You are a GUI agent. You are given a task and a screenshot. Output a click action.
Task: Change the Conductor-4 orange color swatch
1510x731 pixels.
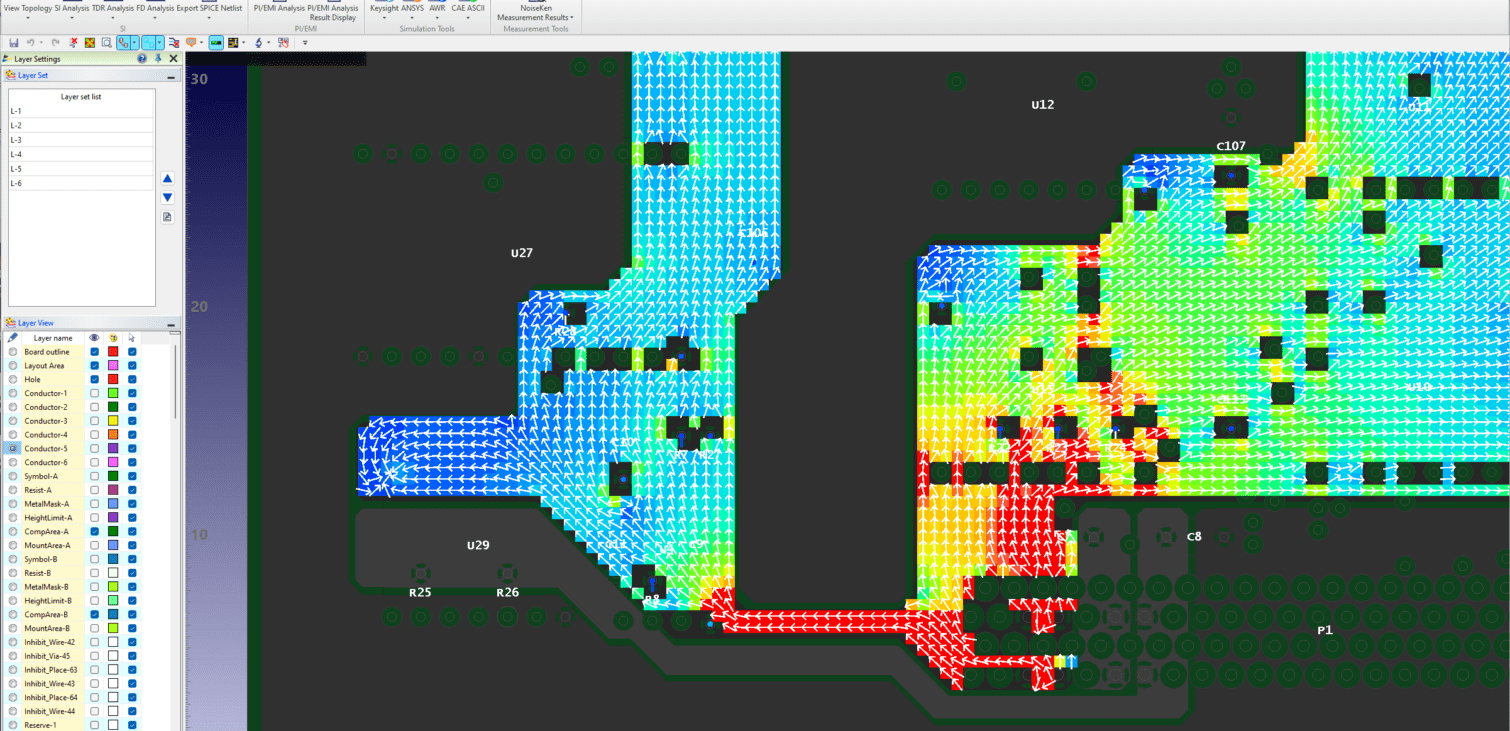(x=113, y=435)
